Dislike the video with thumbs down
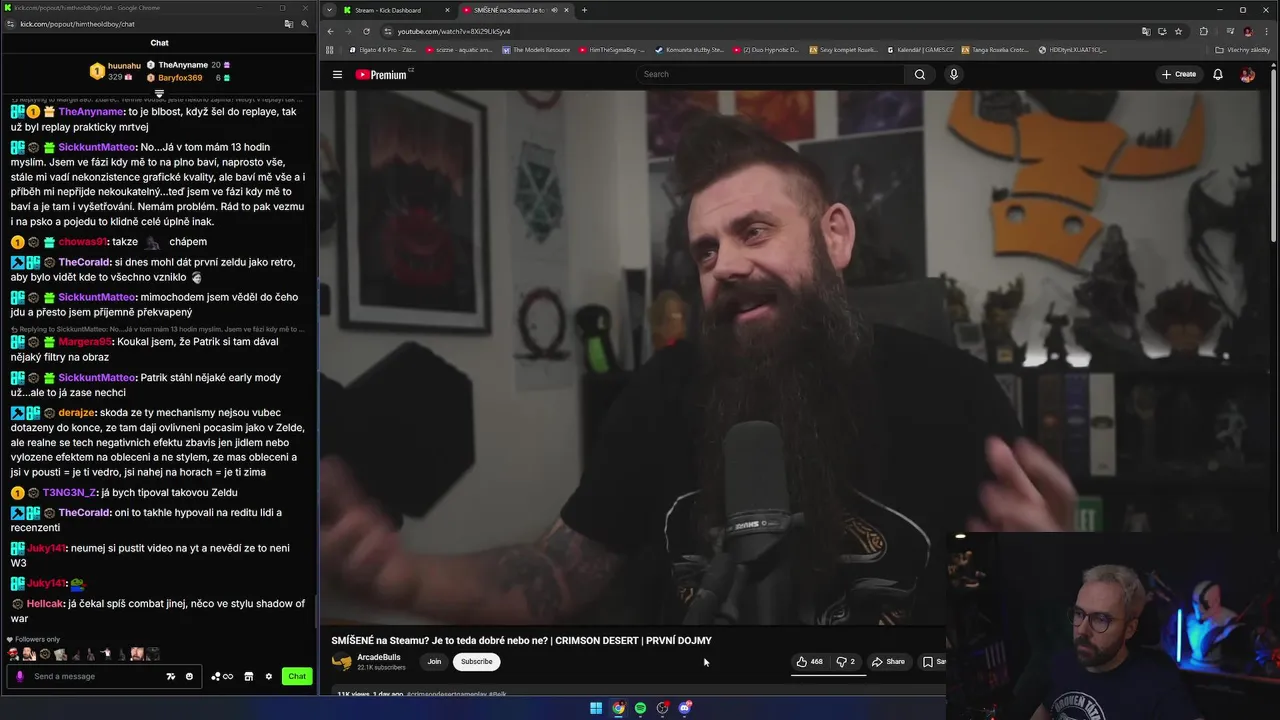This screenshot has height=720, width=1280. point(845,661)
